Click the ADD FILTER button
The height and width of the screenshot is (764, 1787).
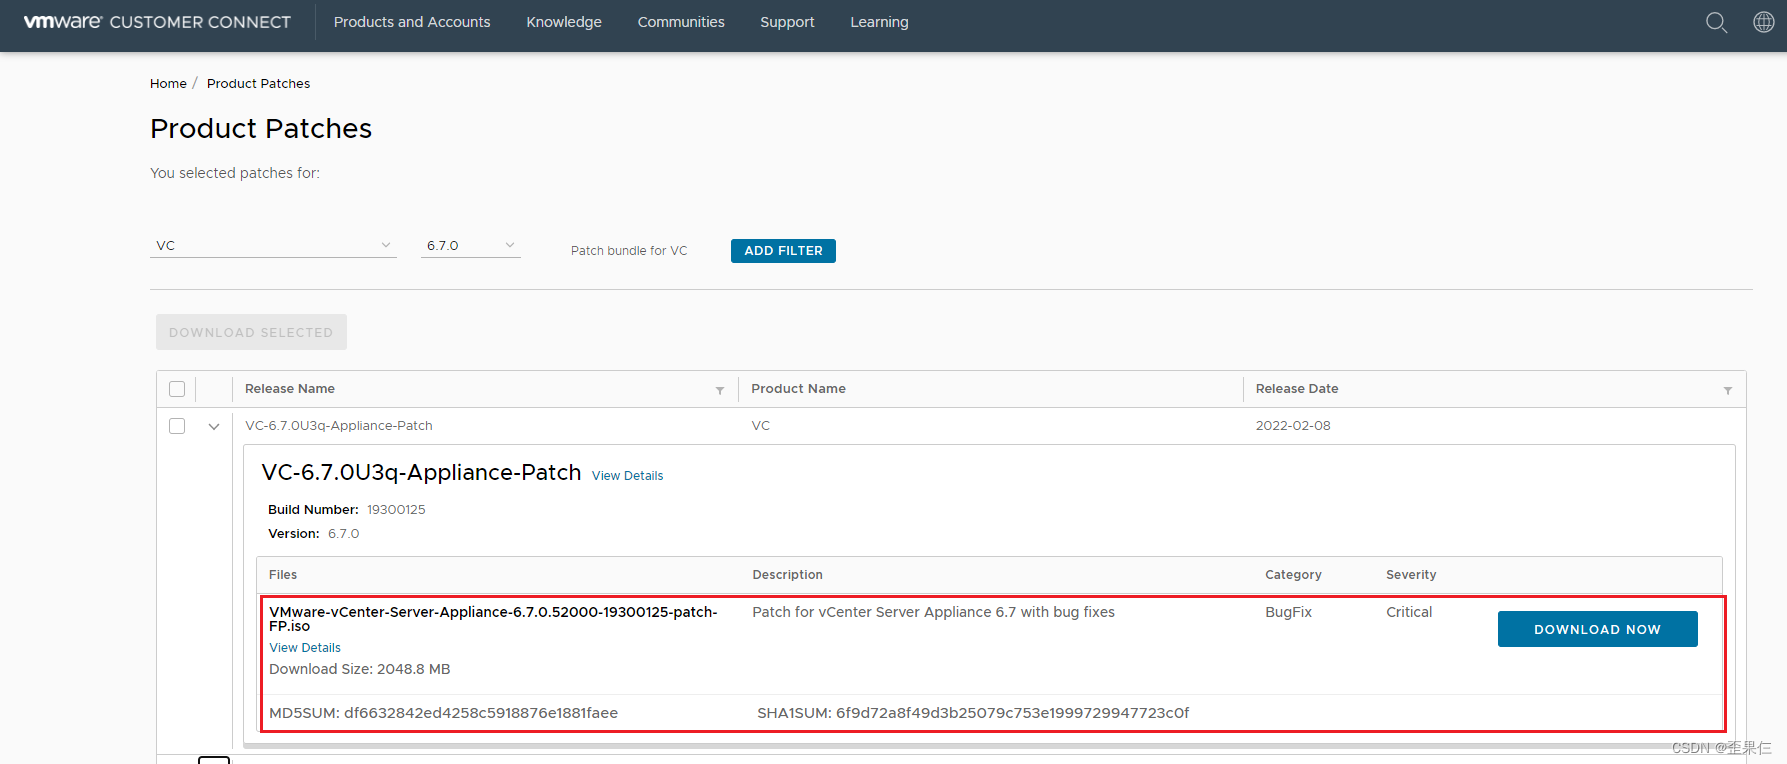tap(783, 251)
